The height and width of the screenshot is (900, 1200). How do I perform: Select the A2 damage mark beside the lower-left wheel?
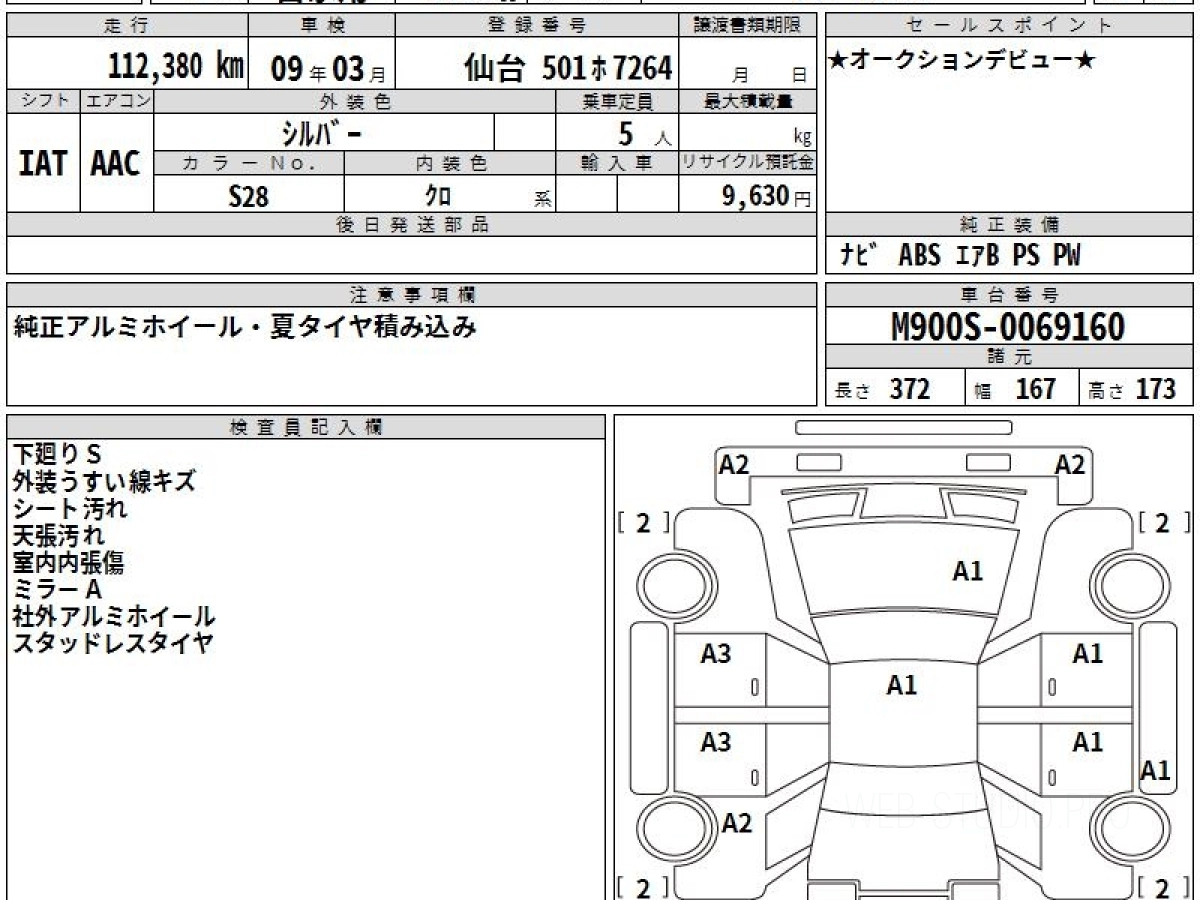pos(736,823)
